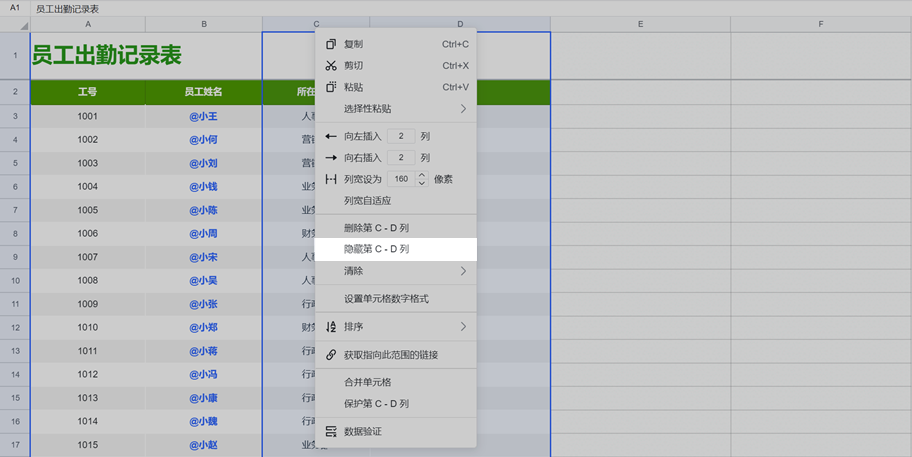Open the @小刘 employee mention link

[x=203, y=163]
